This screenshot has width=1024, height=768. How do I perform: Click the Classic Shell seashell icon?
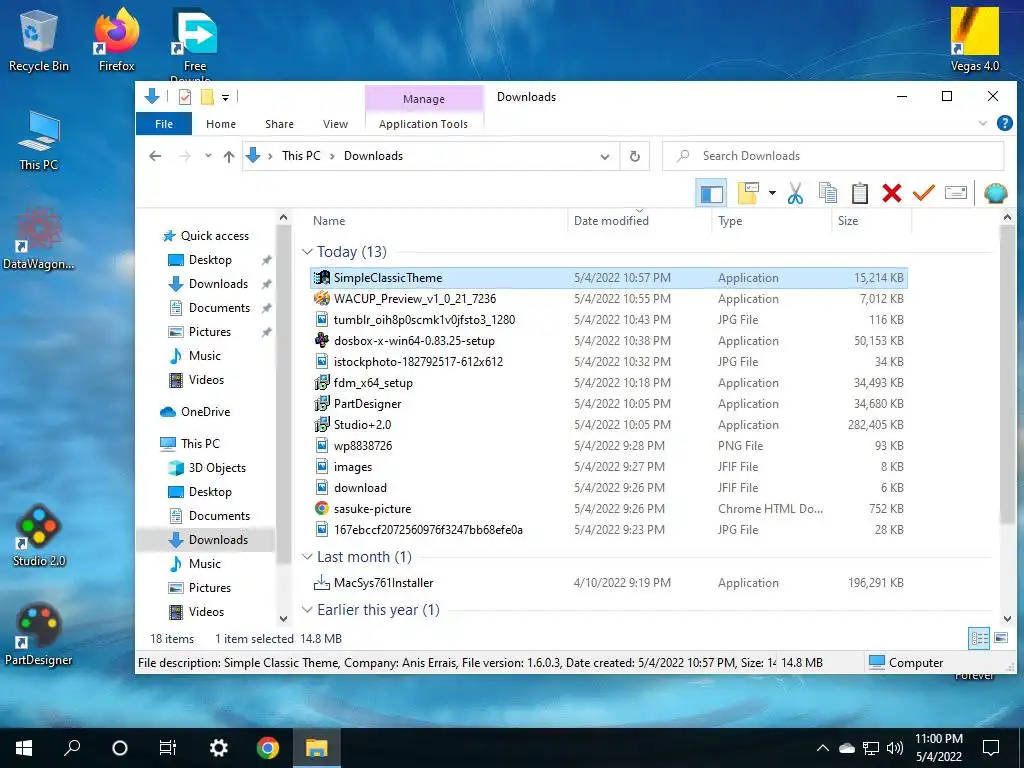point(995,193)
